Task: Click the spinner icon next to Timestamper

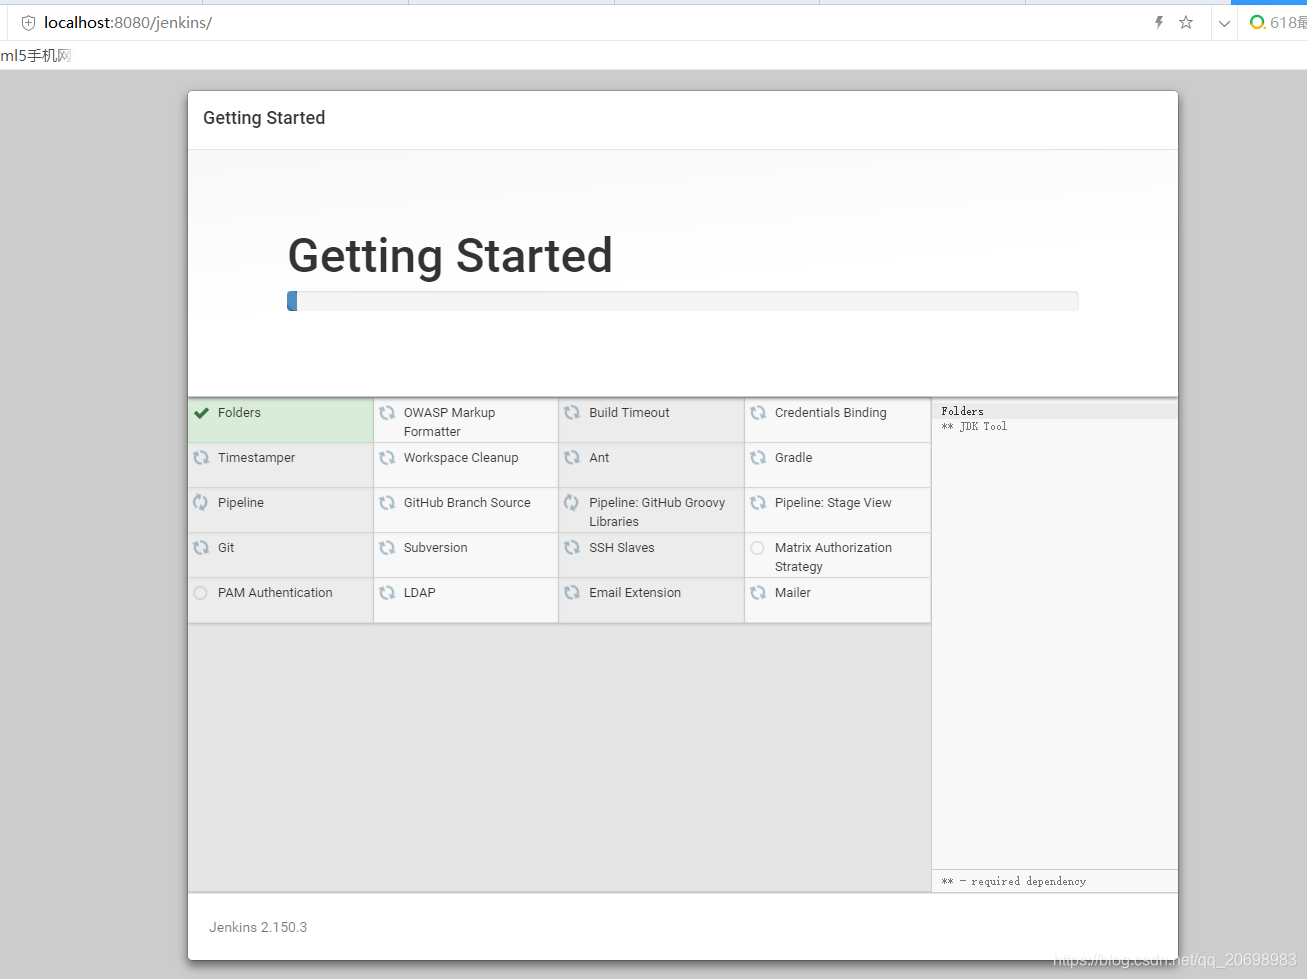Action: (201, 458)
